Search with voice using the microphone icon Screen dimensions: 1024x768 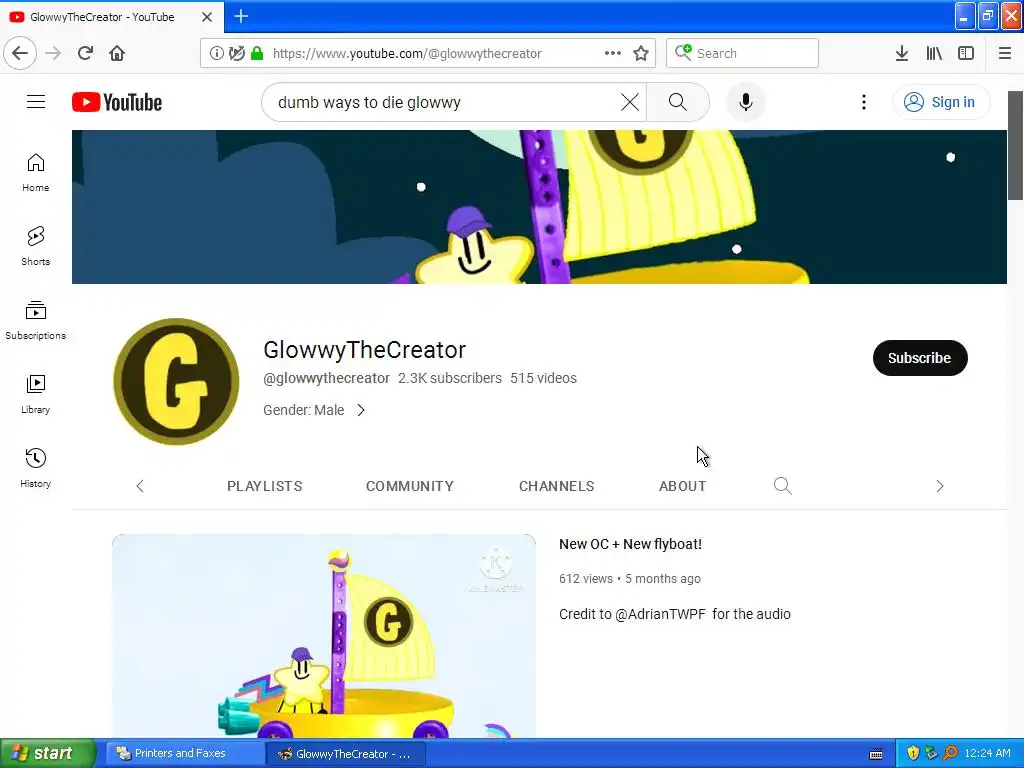[x=746, y=102]
